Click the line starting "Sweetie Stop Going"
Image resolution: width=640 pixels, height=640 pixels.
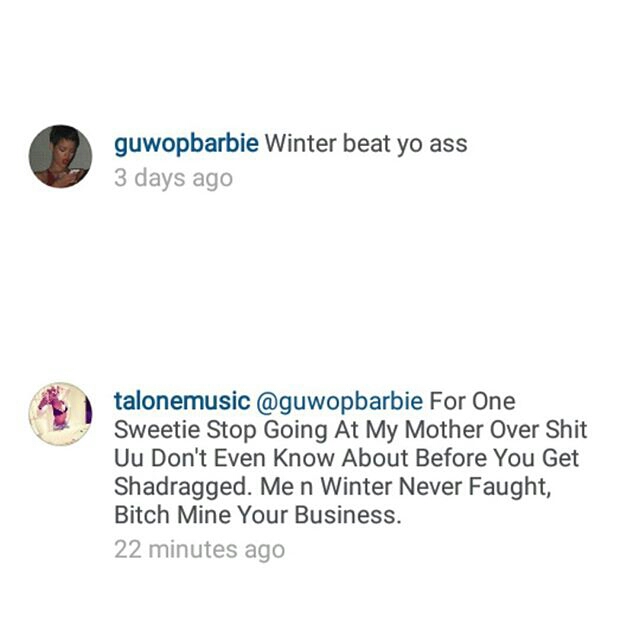click(351, 430)
